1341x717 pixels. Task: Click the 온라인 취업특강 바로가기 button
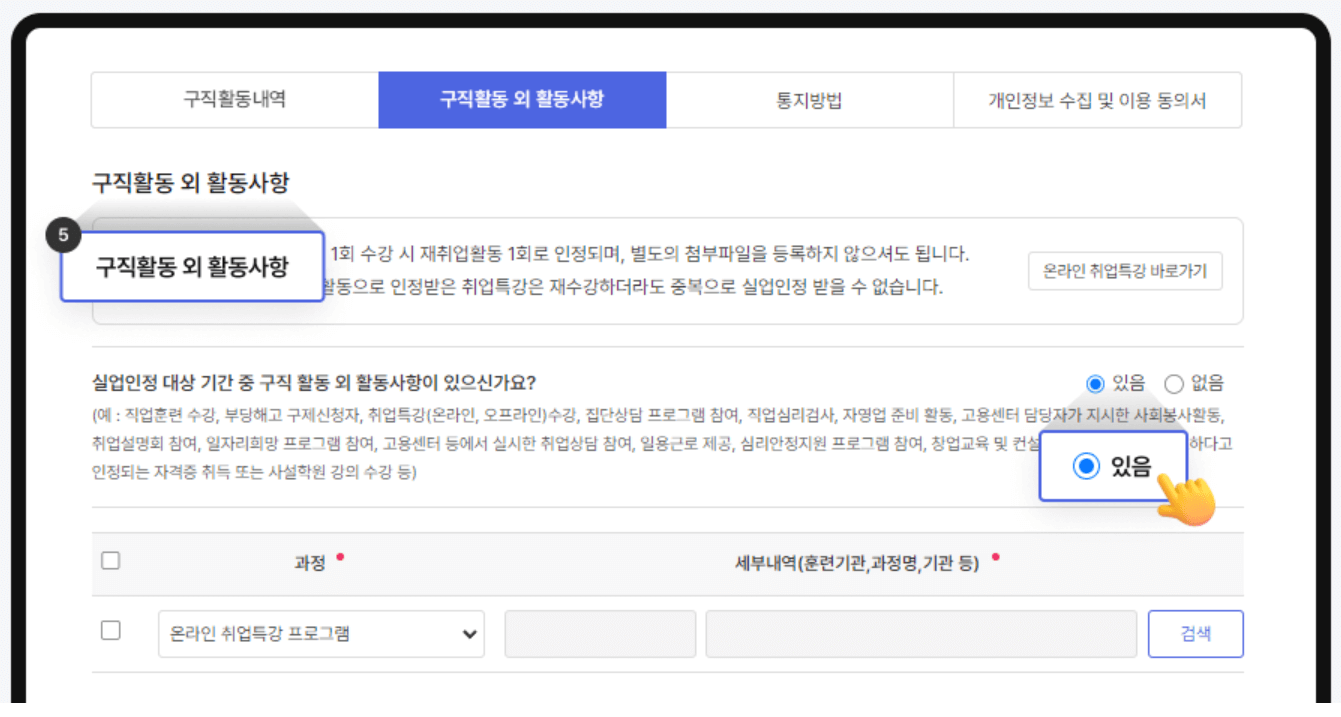[x=1125, y=270]
